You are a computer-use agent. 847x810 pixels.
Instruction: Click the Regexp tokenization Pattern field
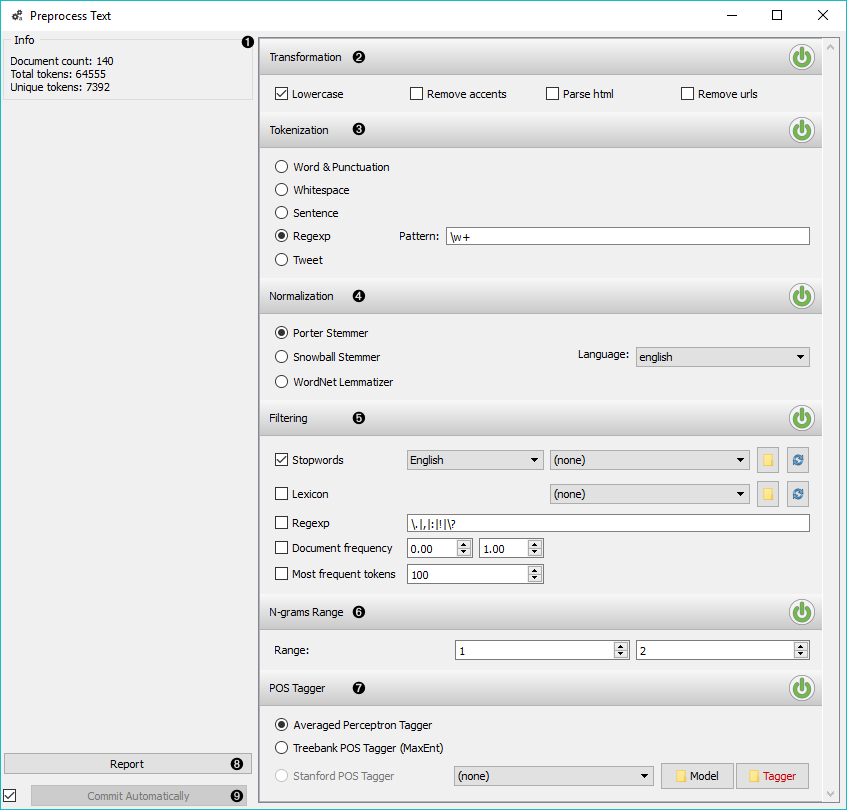[x=627, y=237]
